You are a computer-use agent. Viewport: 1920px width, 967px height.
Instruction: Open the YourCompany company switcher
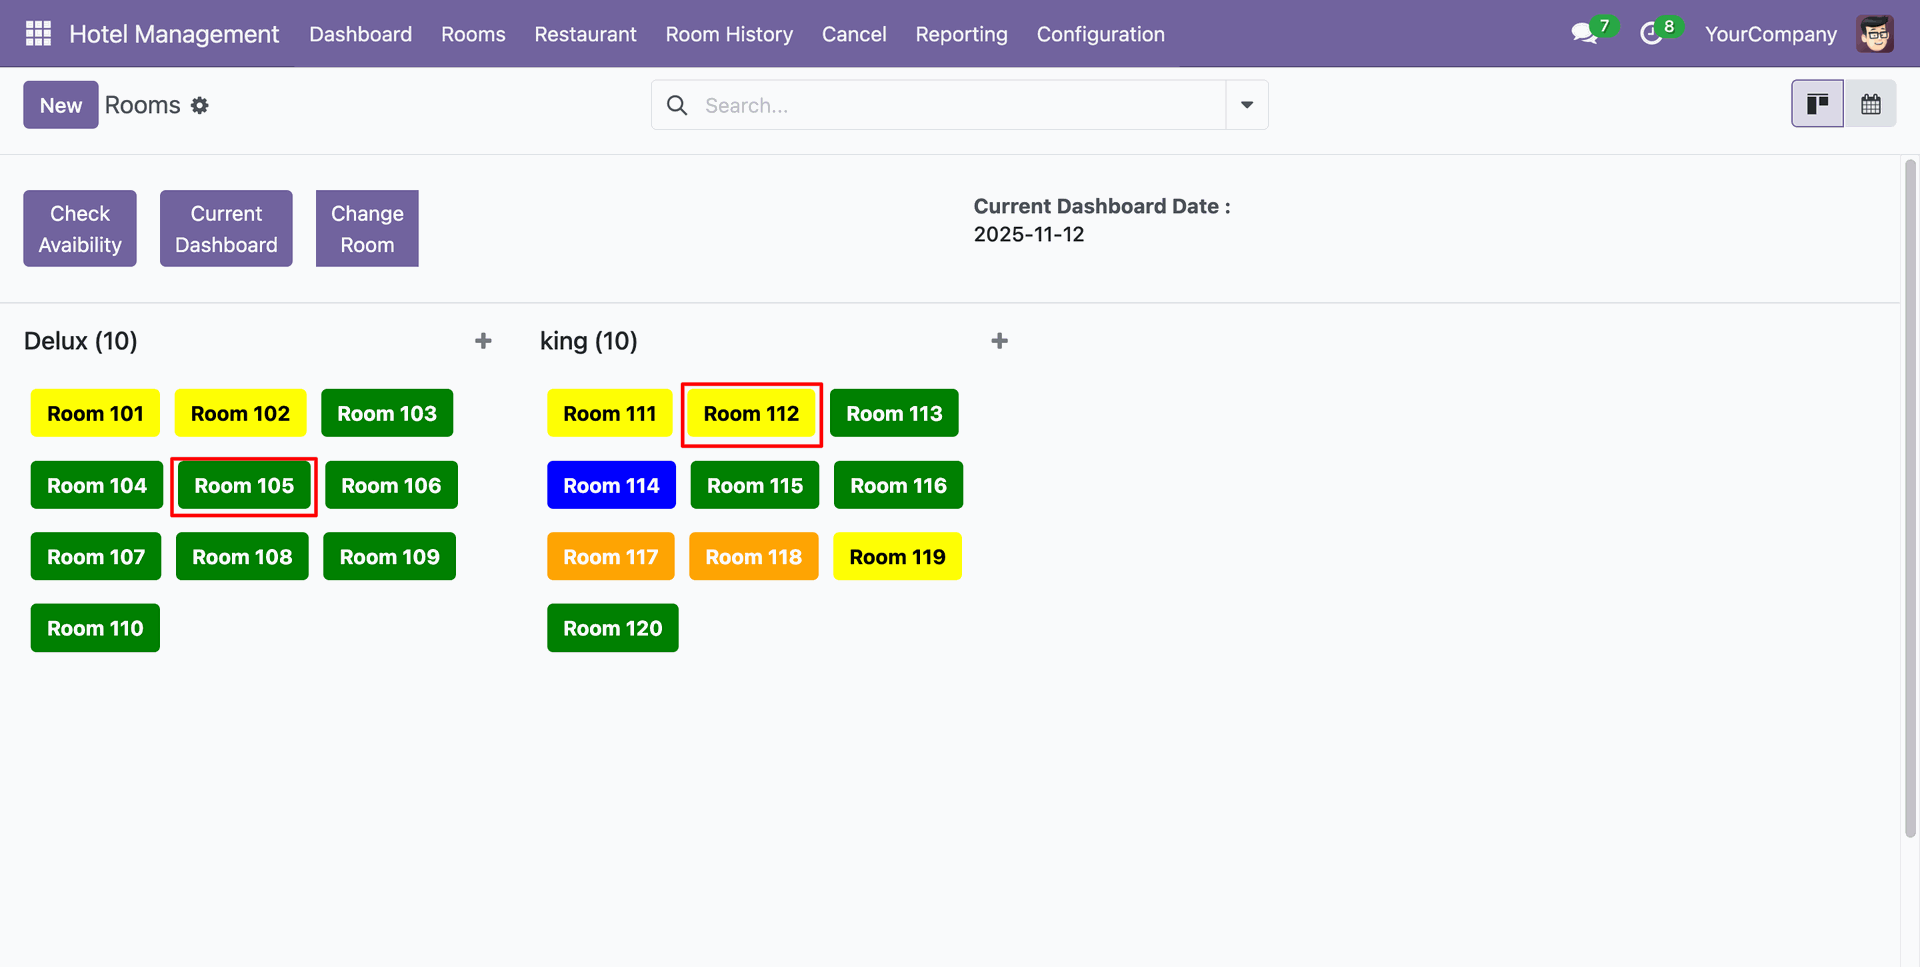coord(1770,34)
